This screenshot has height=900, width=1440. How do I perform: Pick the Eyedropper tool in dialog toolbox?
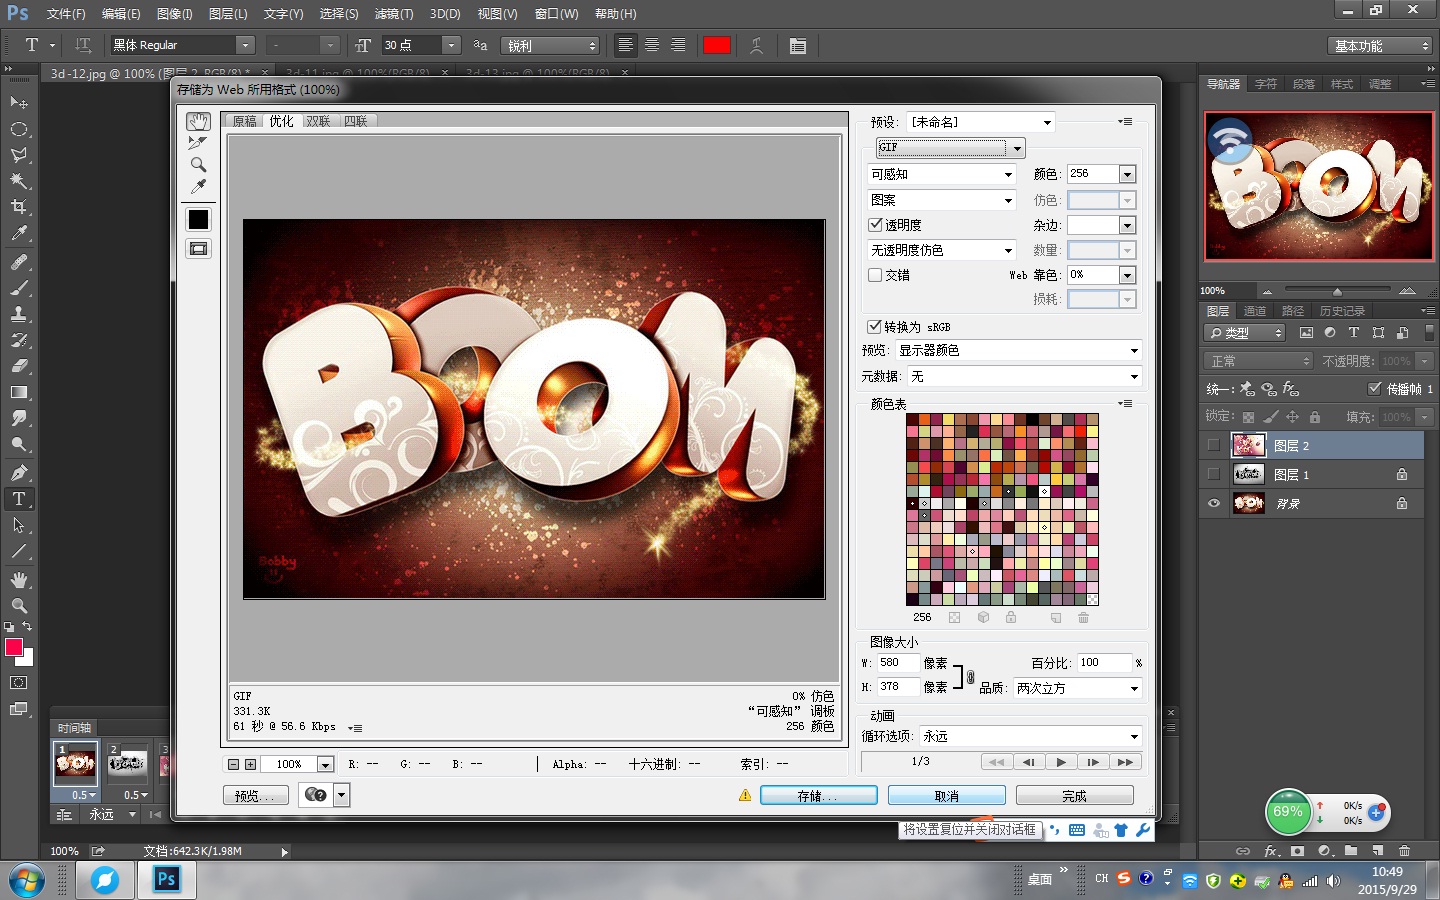point(198,187)
